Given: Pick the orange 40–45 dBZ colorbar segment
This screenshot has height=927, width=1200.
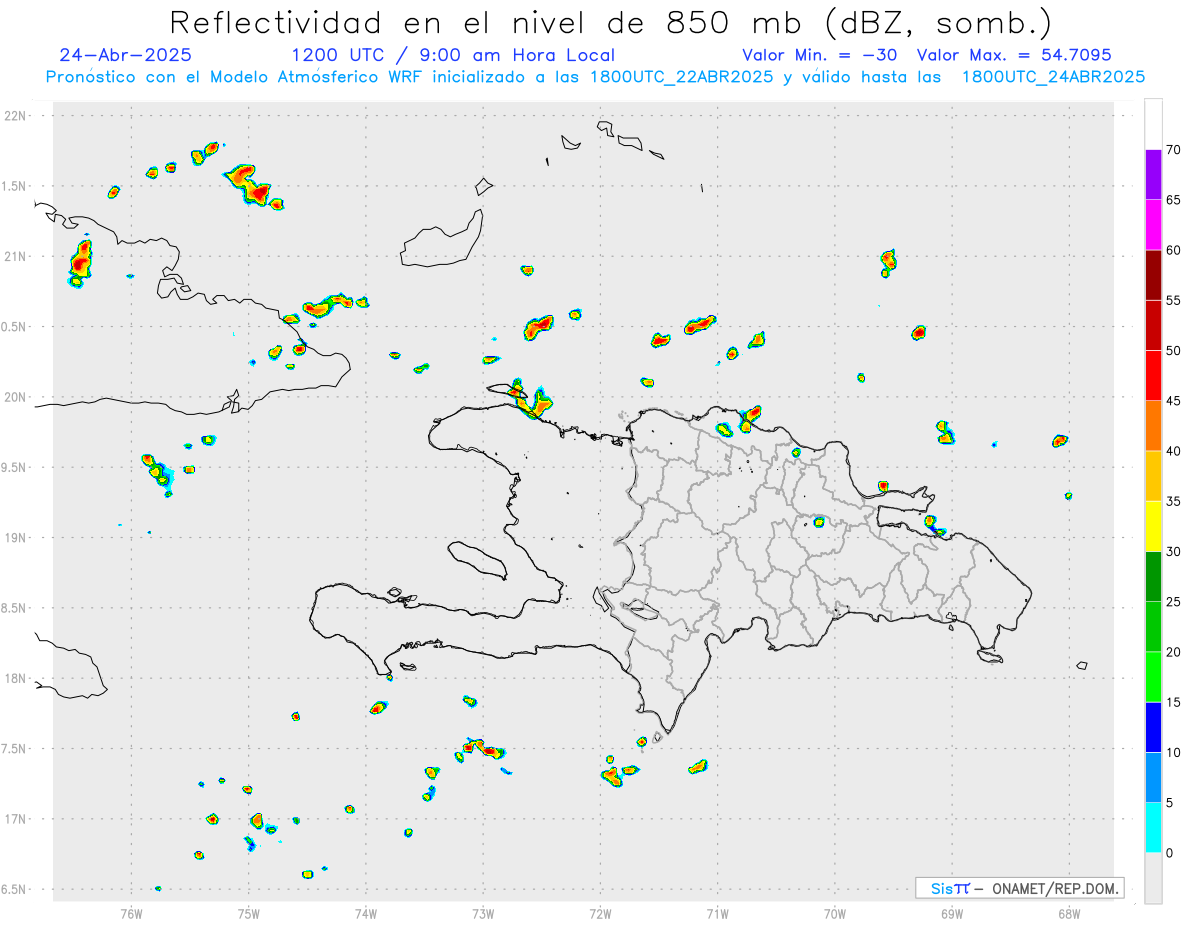Looking at the screenshot, I should pyautogui.click(x=1153, y=426).
